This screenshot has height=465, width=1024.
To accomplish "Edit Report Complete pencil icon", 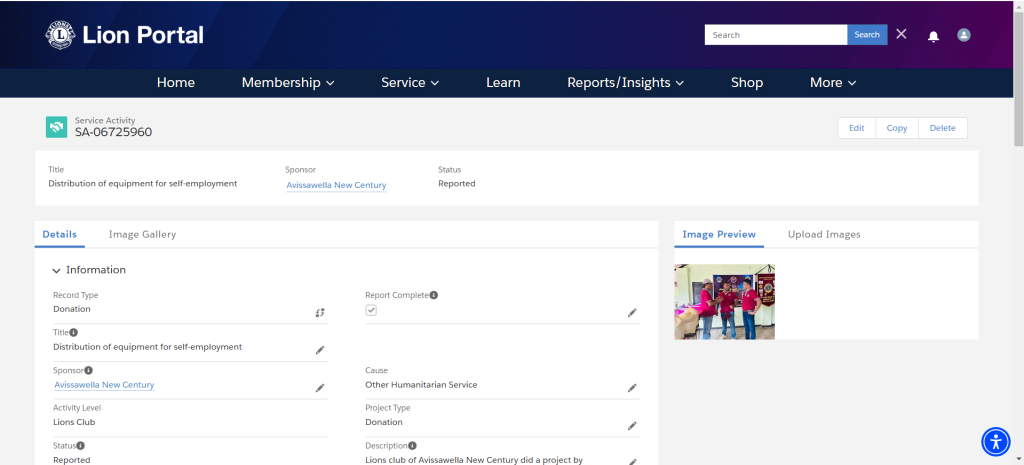I will point(632,313).
